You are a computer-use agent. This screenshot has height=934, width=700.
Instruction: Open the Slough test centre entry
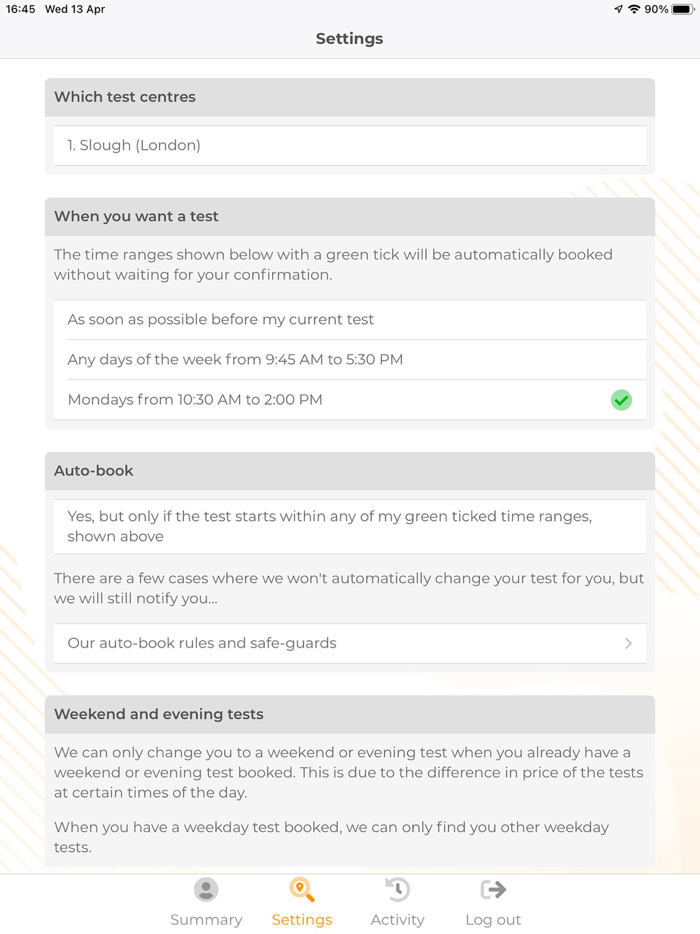[349, 145]
